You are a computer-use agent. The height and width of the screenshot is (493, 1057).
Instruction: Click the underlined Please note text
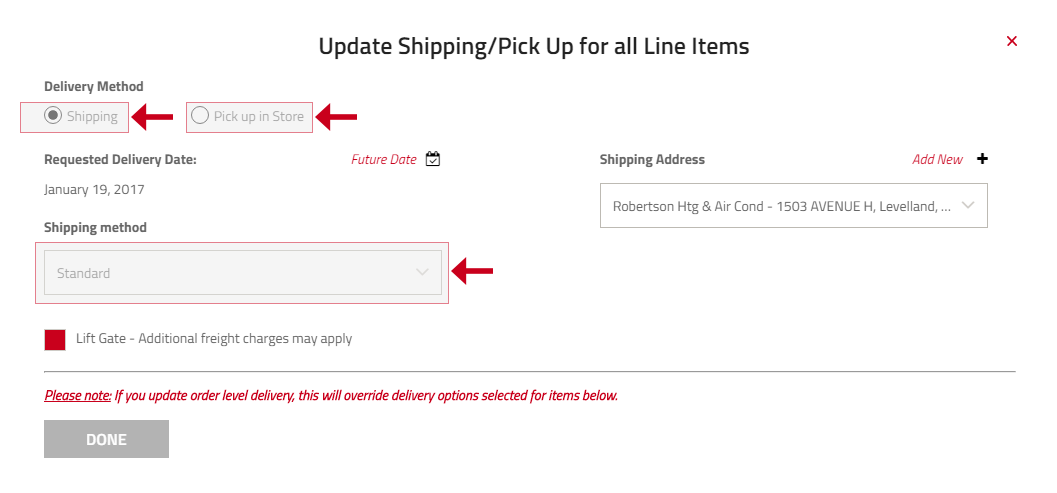[x=78, y=396]
